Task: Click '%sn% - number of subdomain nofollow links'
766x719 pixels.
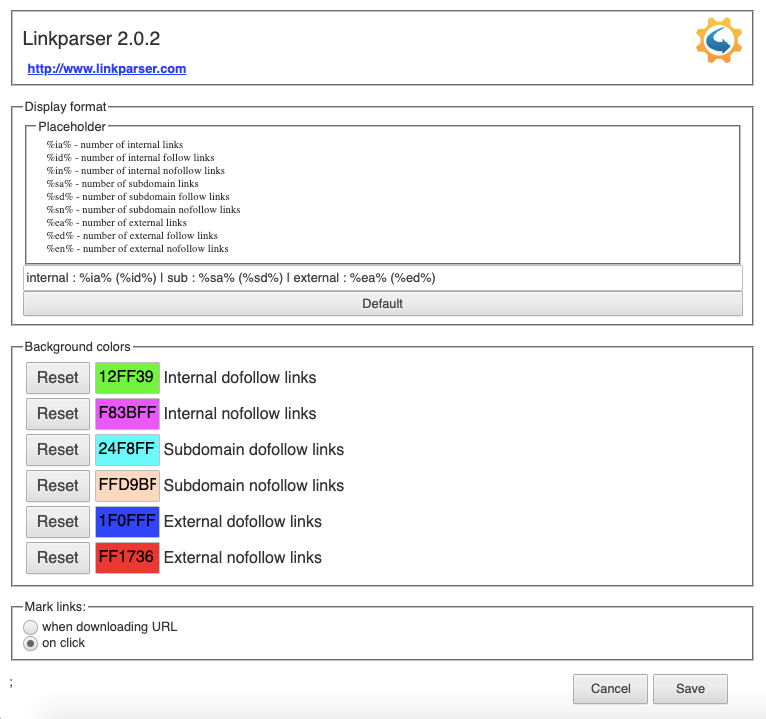Action: 144,210
